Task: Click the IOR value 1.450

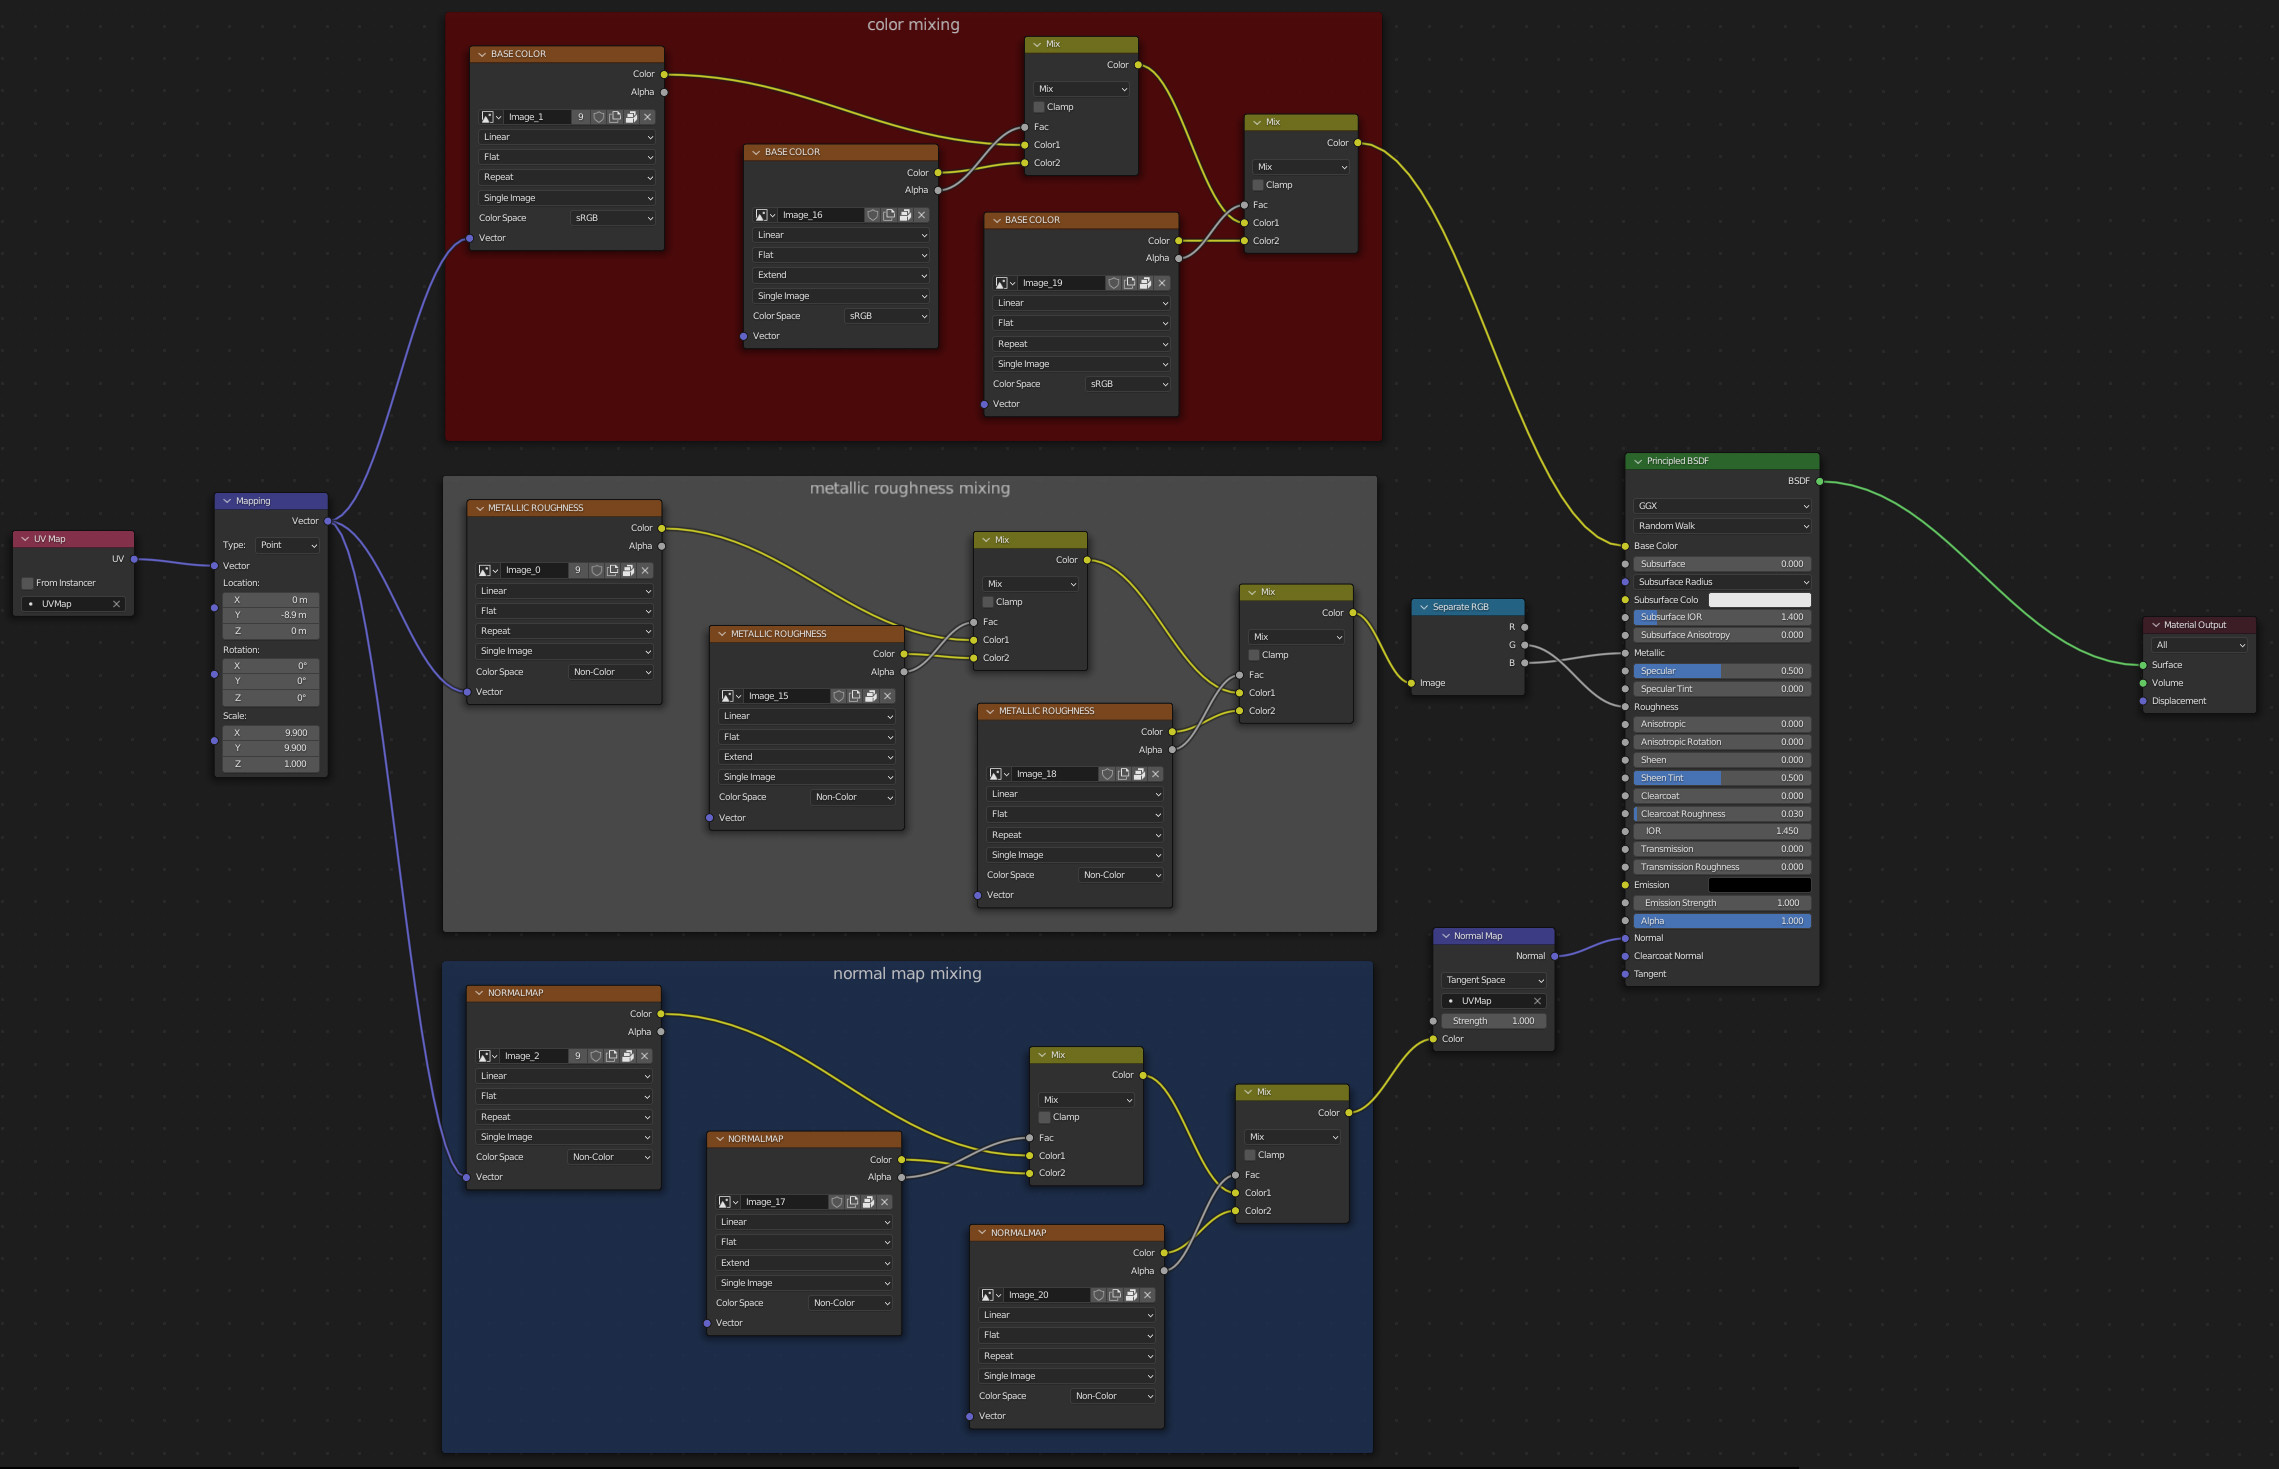Action: 1722,831
